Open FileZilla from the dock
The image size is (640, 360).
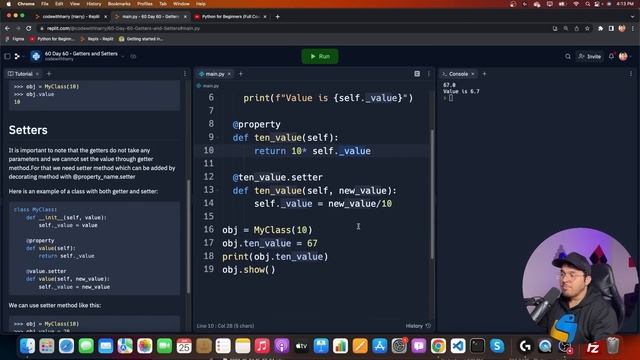coord(592,347)
